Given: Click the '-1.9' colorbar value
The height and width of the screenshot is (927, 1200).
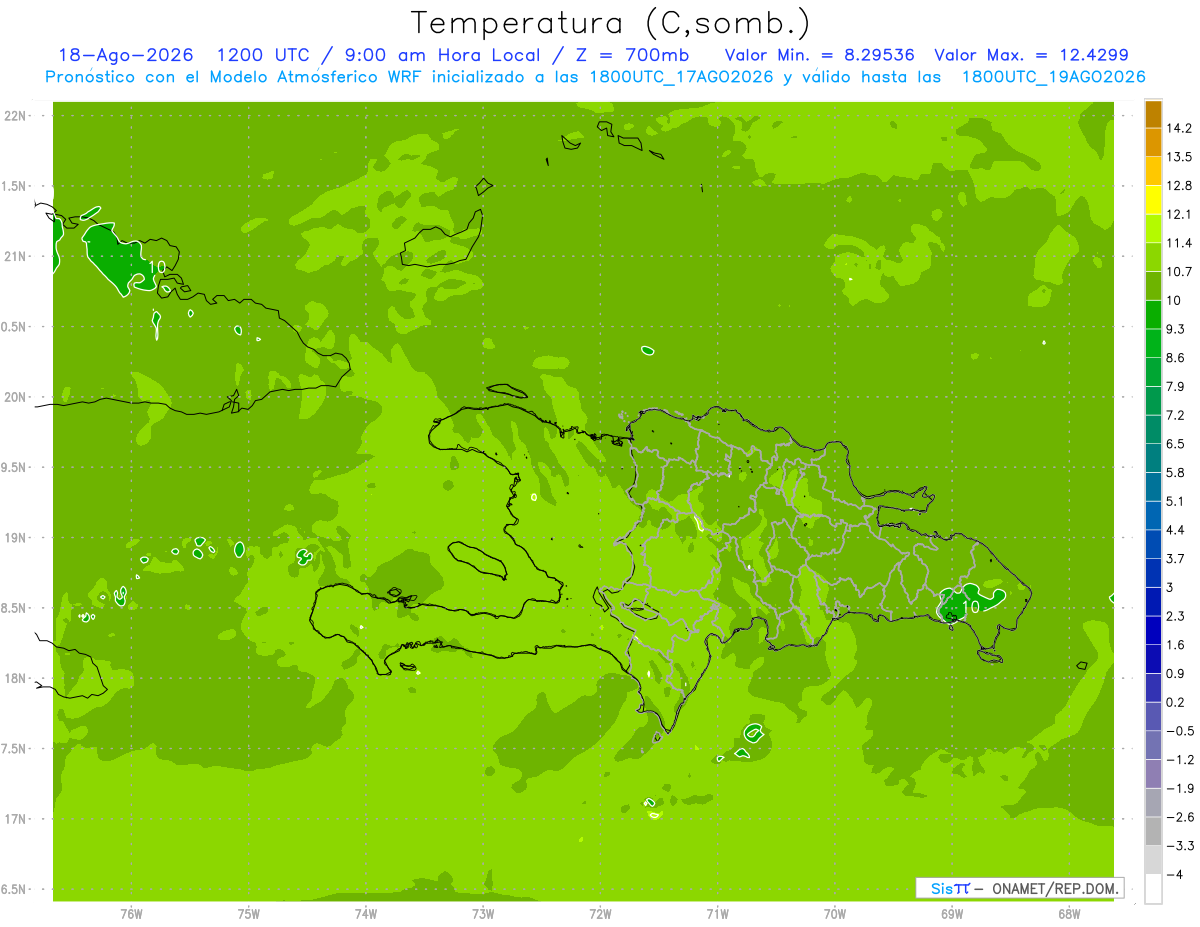Looking at the screenshot, I should pos(1179,788).
